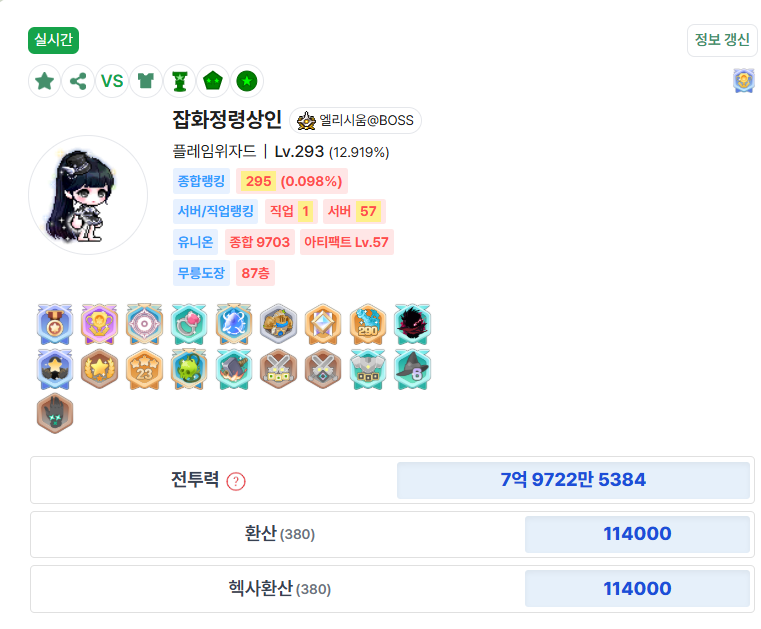Open the VS compare icon
761x629 pixels.
pos(112,81)
